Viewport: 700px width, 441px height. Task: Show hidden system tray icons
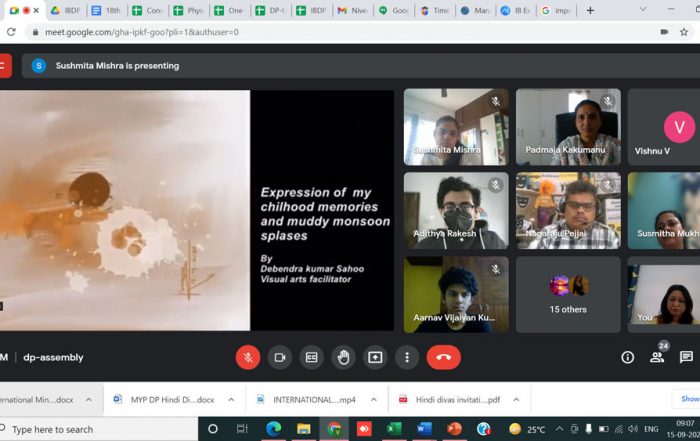point(559,429)
